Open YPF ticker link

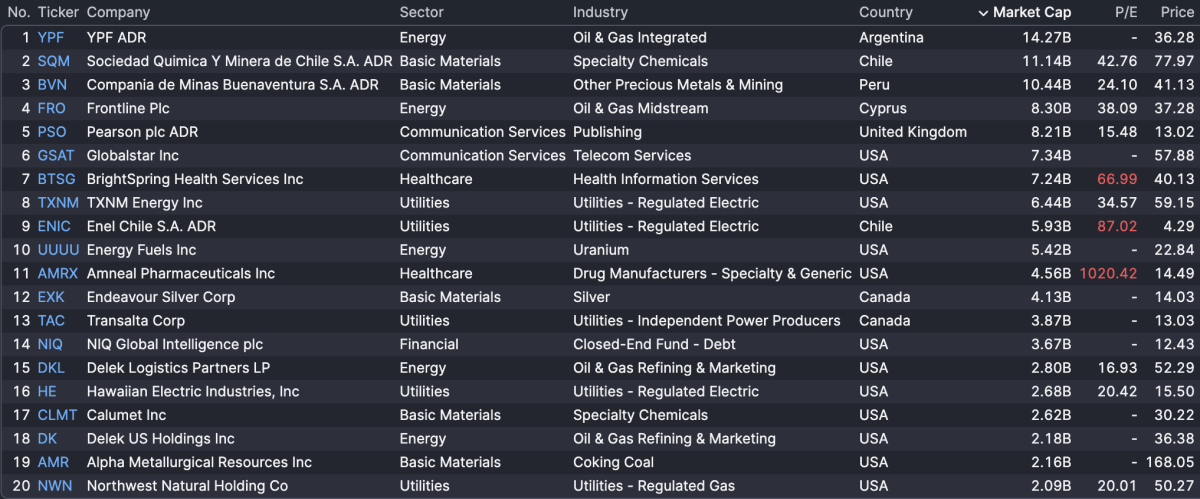pyautogui.click(x=50, y=38)
